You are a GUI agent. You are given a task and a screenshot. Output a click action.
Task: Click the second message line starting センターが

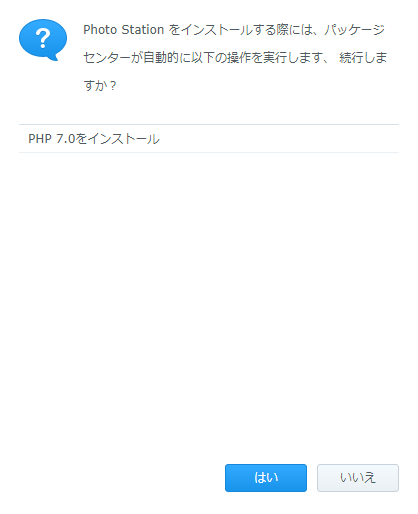click(235, 58)
